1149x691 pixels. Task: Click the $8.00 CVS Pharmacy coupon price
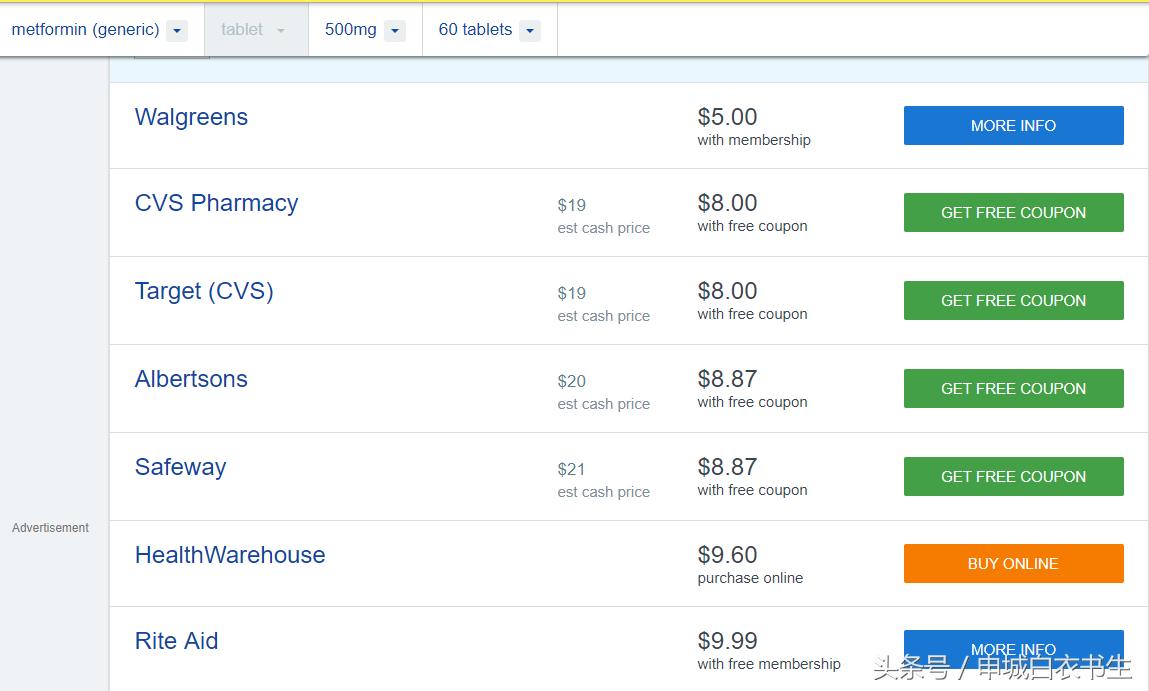pos(727,203)
